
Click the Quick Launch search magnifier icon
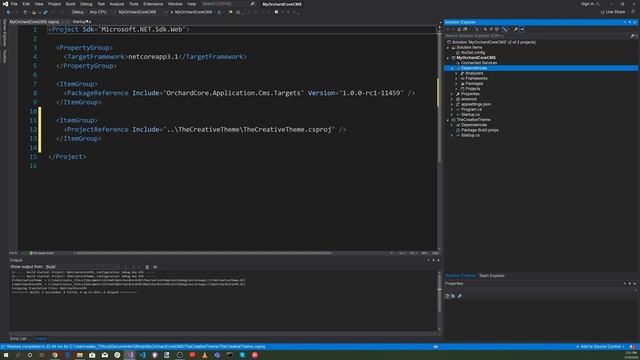tap(252, 4)
